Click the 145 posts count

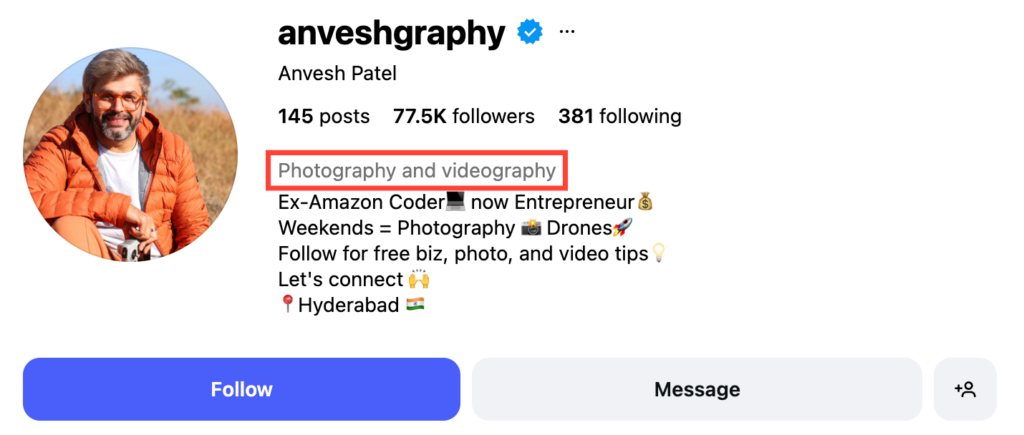[323, 116]
